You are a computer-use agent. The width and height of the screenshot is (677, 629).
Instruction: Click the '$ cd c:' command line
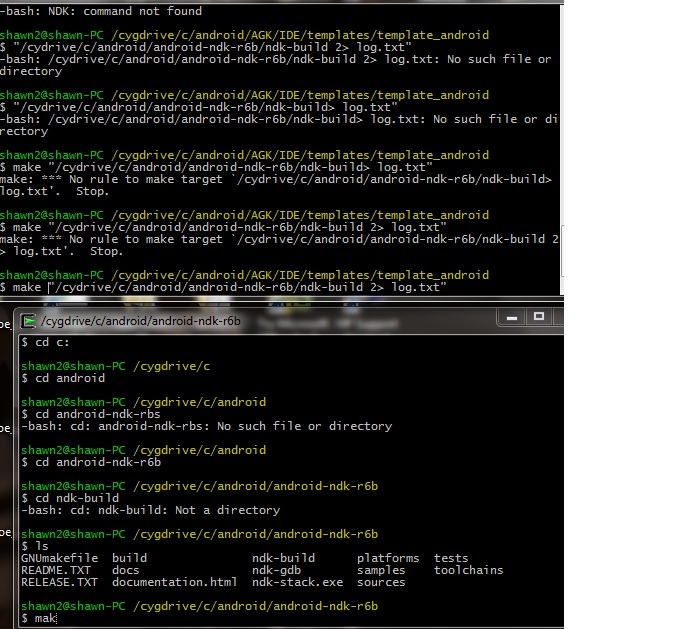coord(45,342)
